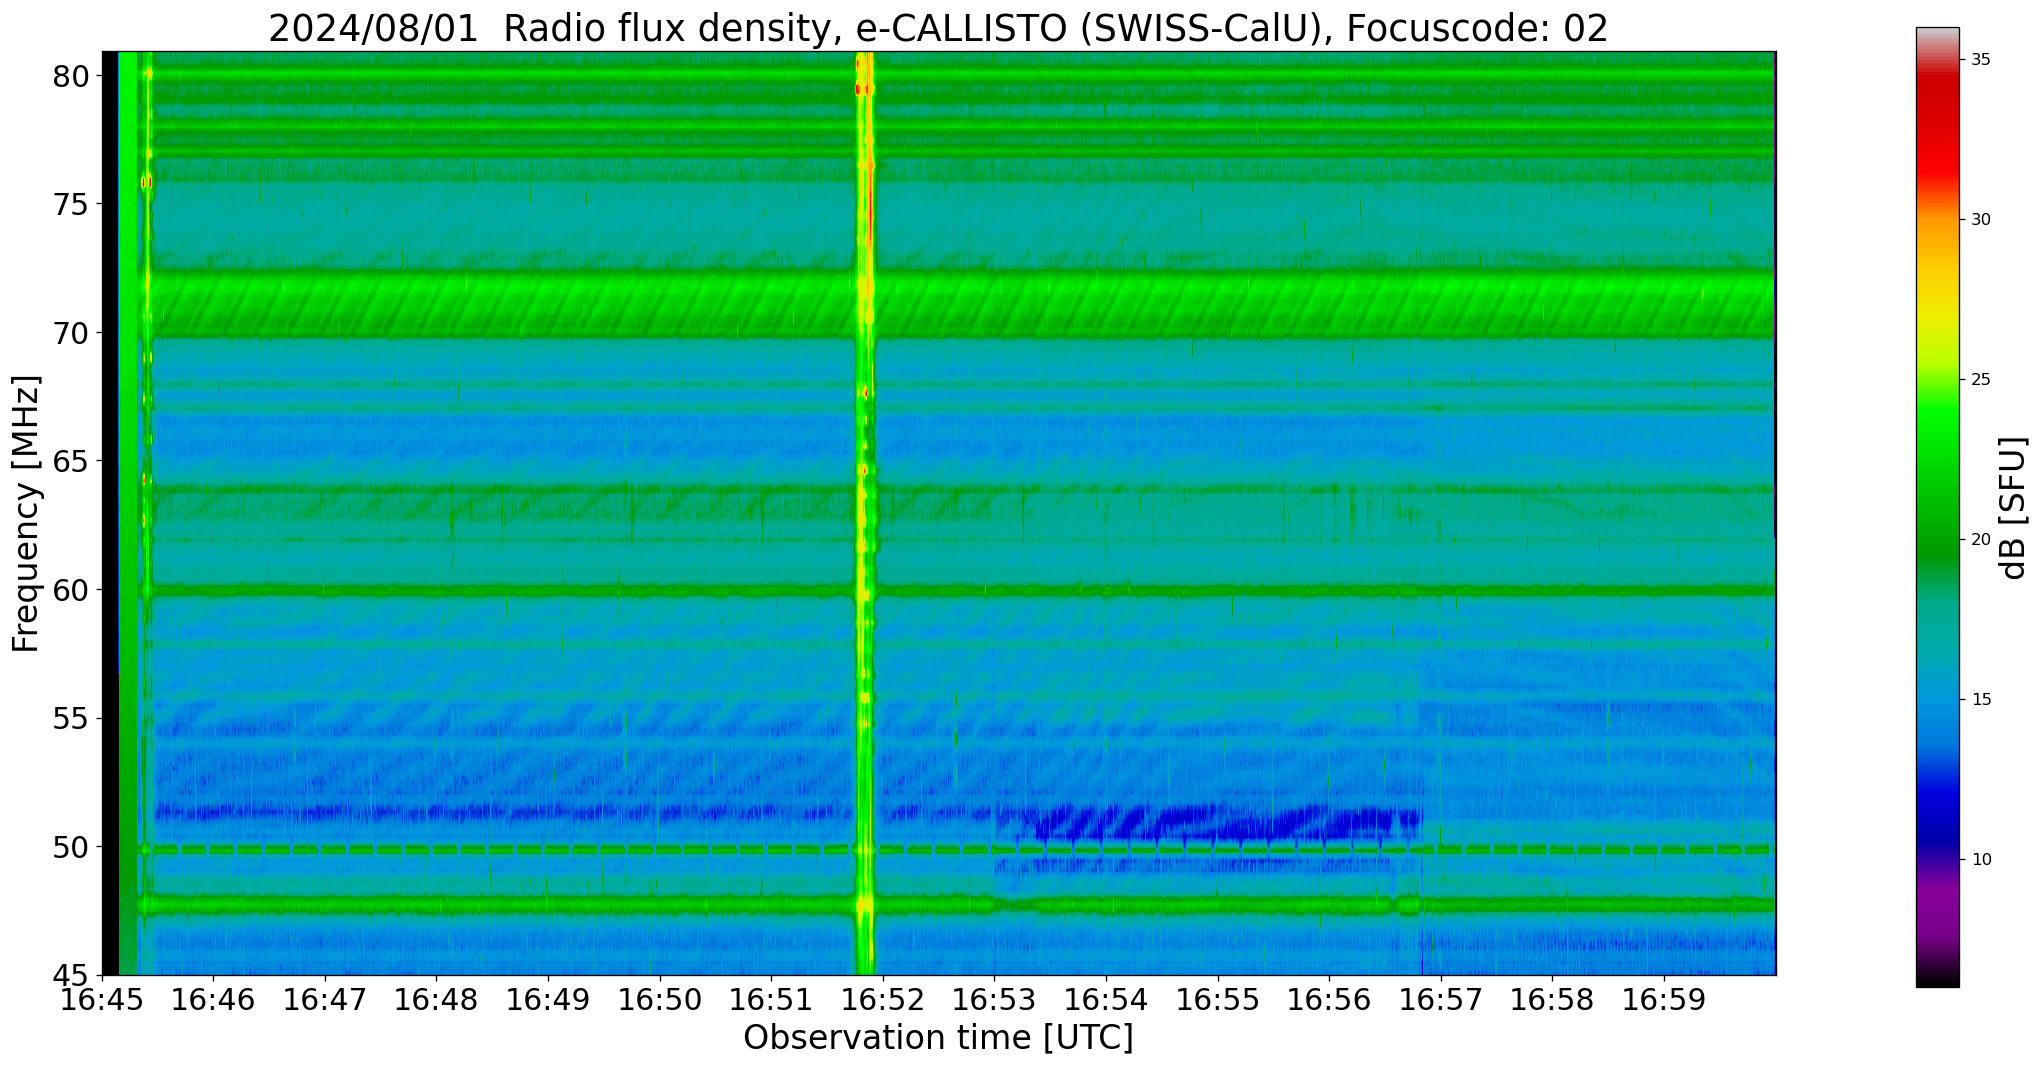Image resolution: width=2043 pixels, height=1067 pixels.
Task: Click the 80 MHz frequency tick label
Action: (71, 76)
